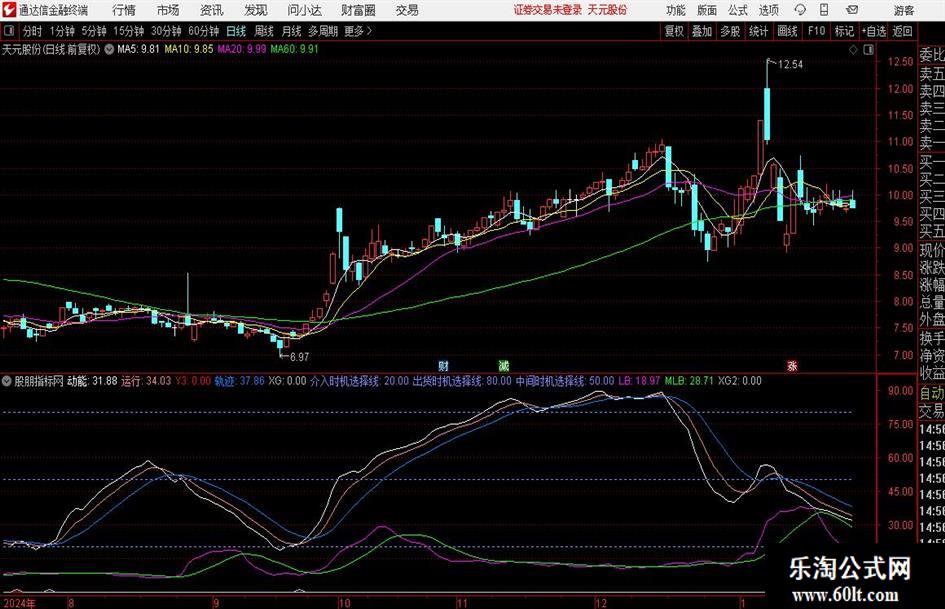Click the 6.97 low price label
The image size is (945, 609).
(299, 357)
